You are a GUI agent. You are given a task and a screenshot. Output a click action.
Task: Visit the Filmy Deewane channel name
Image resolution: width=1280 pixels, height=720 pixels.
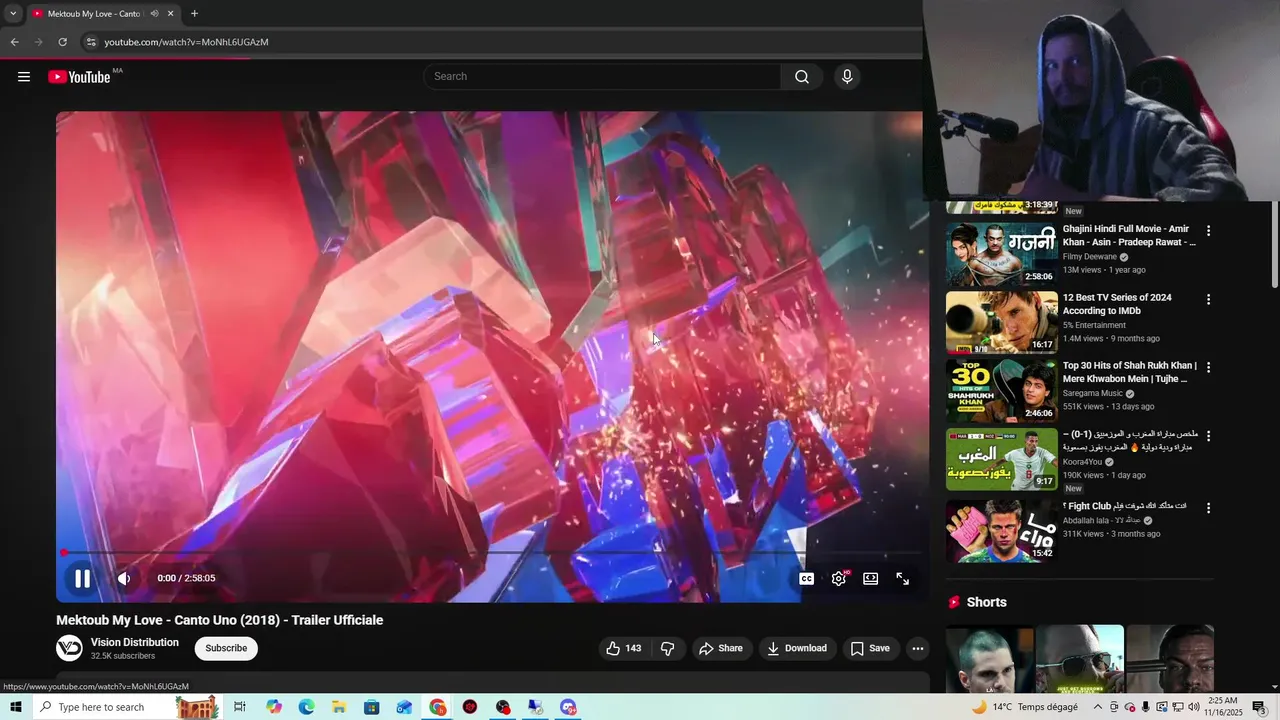coord(1090,257)
